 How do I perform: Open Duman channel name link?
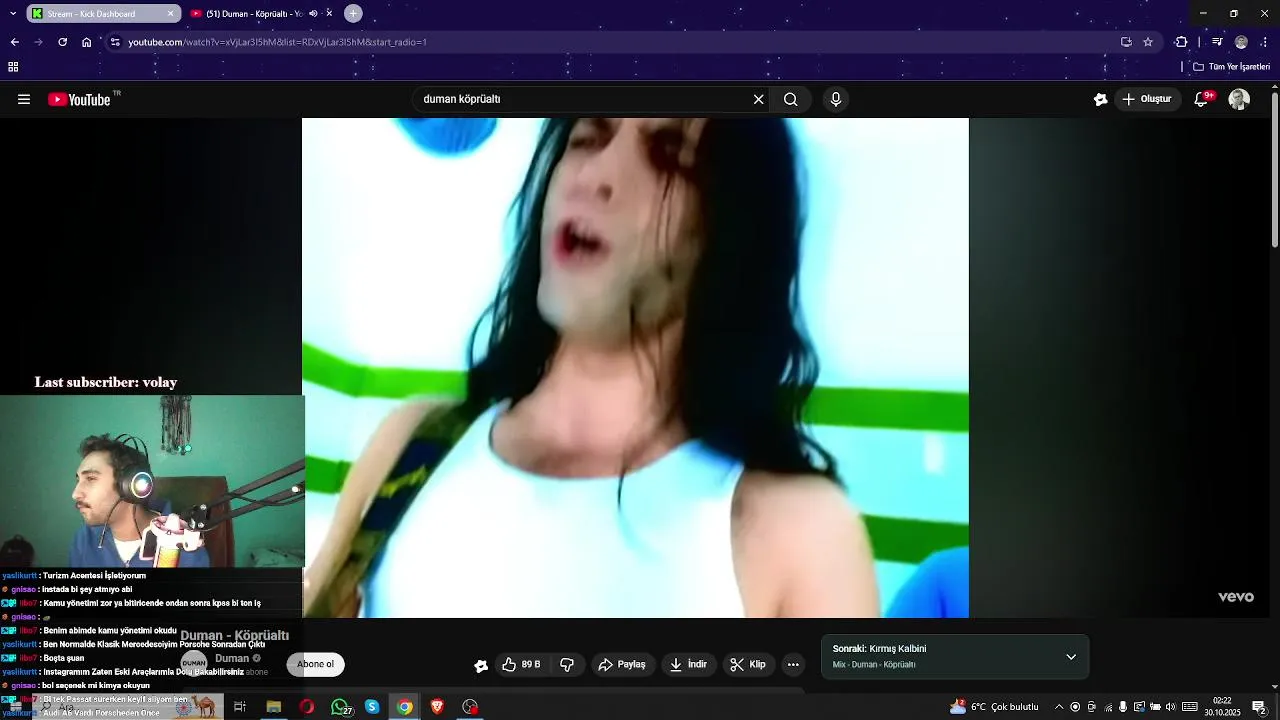pos(231,658)
